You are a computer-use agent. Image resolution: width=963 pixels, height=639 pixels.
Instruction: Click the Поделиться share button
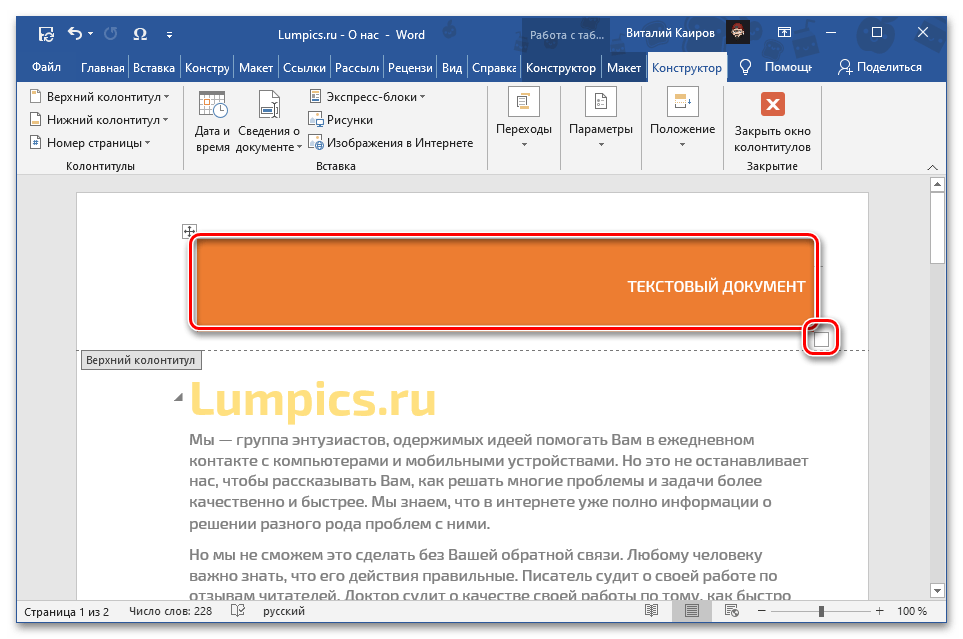coord(880,67)
